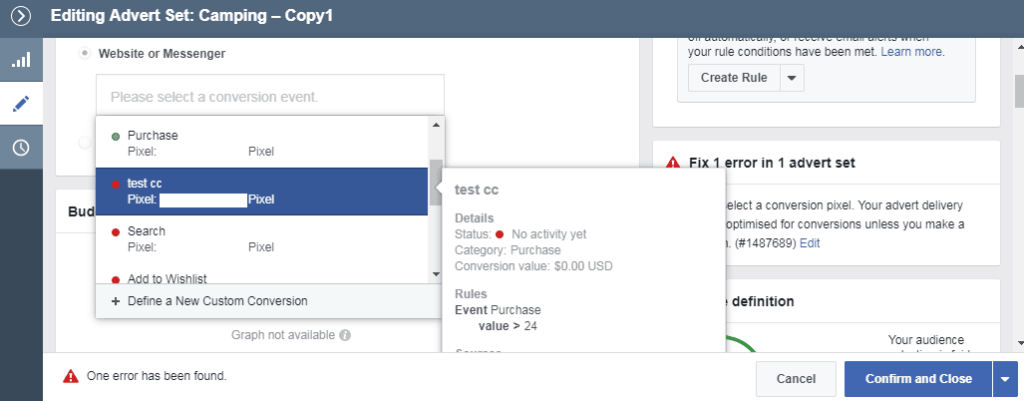Click the right panel scrollbar down arrow
Viewport: 1024px width, 401px height.
click(1019, 342)
